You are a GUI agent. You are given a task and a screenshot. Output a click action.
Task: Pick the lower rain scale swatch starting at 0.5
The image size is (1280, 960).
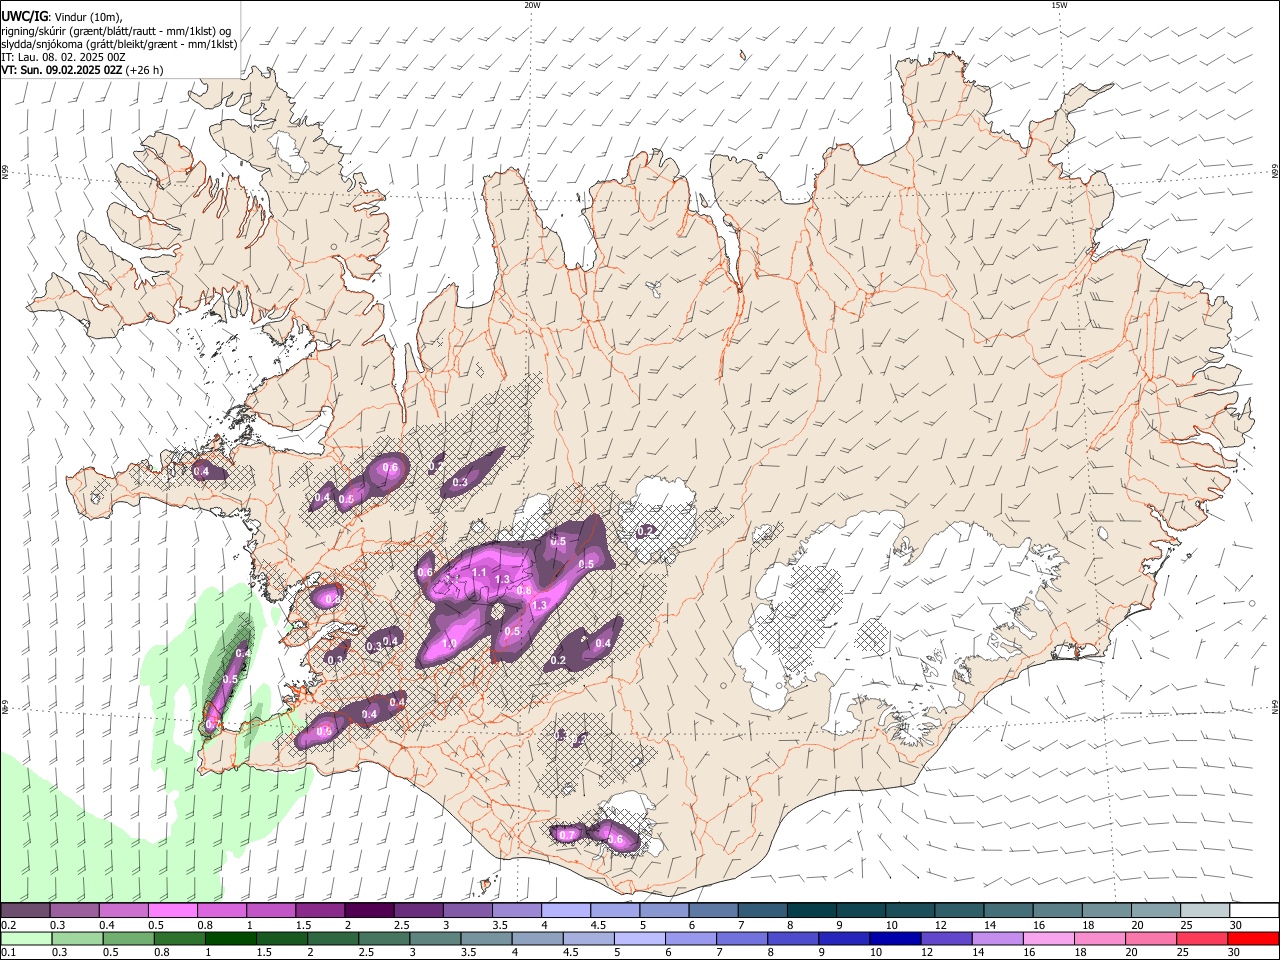point(128,938)
